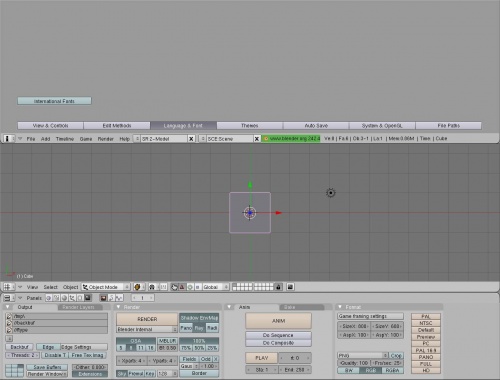Switch to the System & OpenGL tab

point(382,126)
